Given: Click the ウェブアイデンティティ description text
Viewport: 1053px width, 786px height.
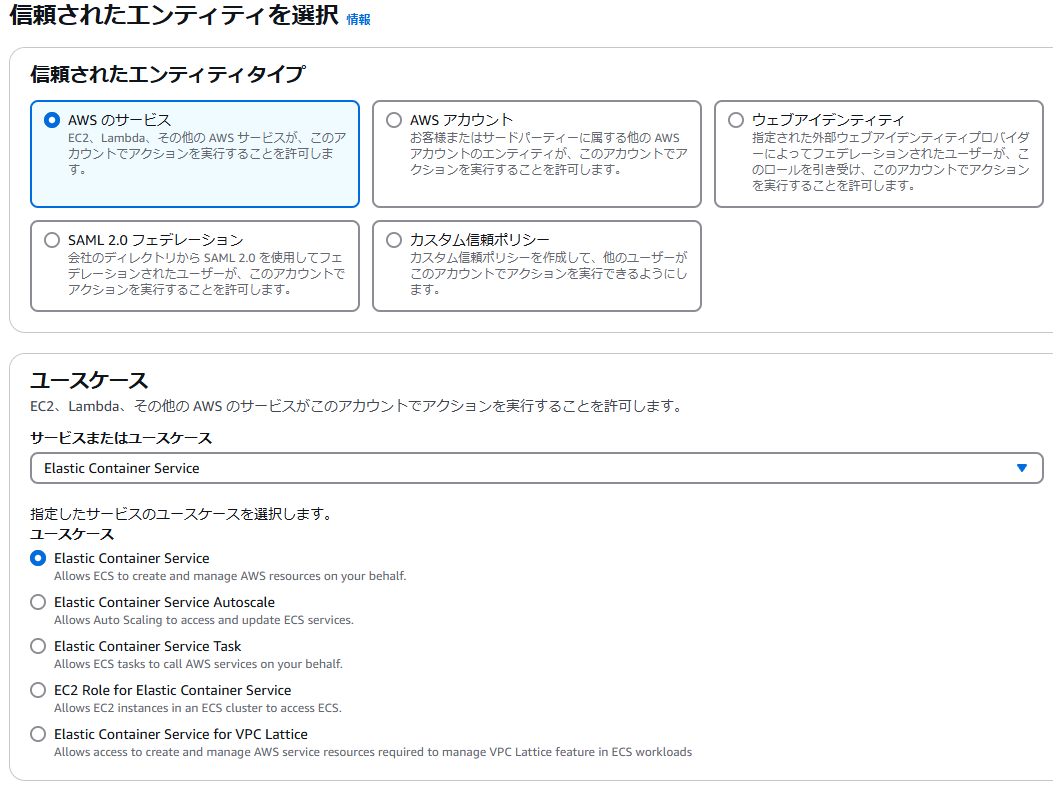Looking at the screenshot, I should pyautogui.click(x=890, y=161).
